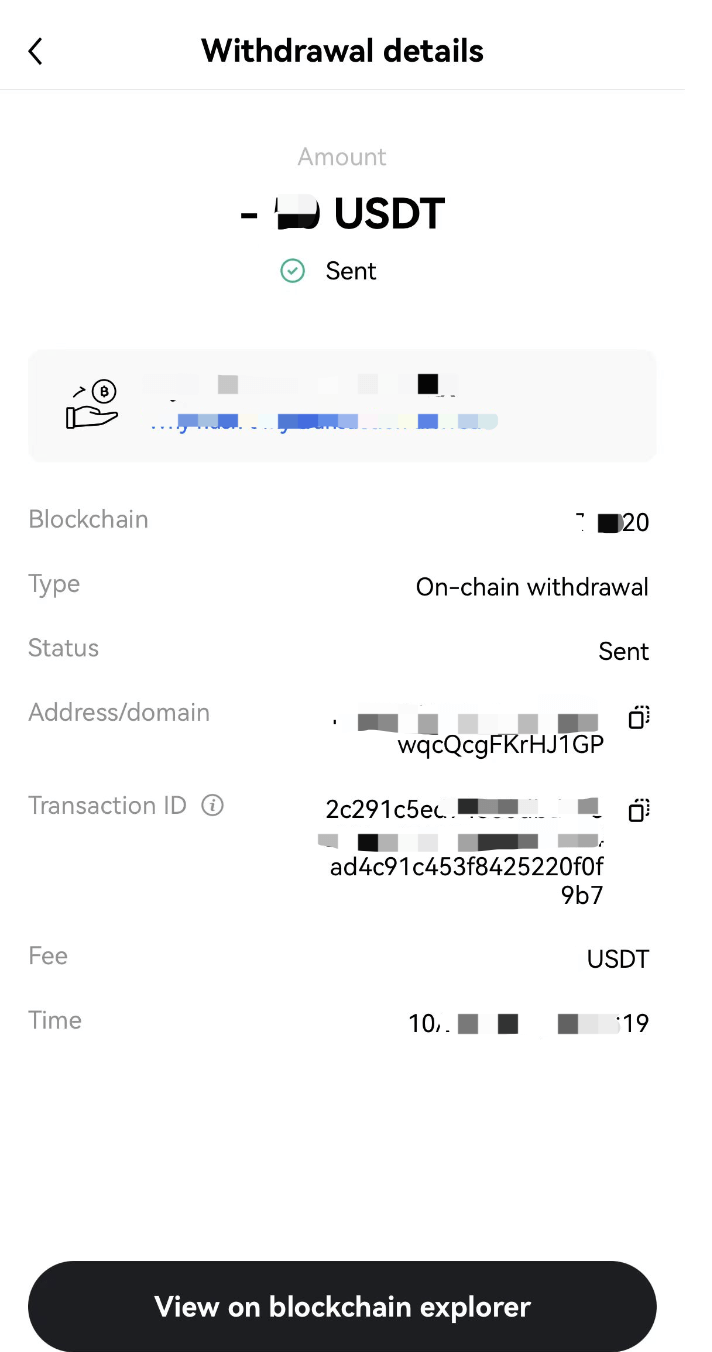Go back using the top-left arrow

point(36,51)
